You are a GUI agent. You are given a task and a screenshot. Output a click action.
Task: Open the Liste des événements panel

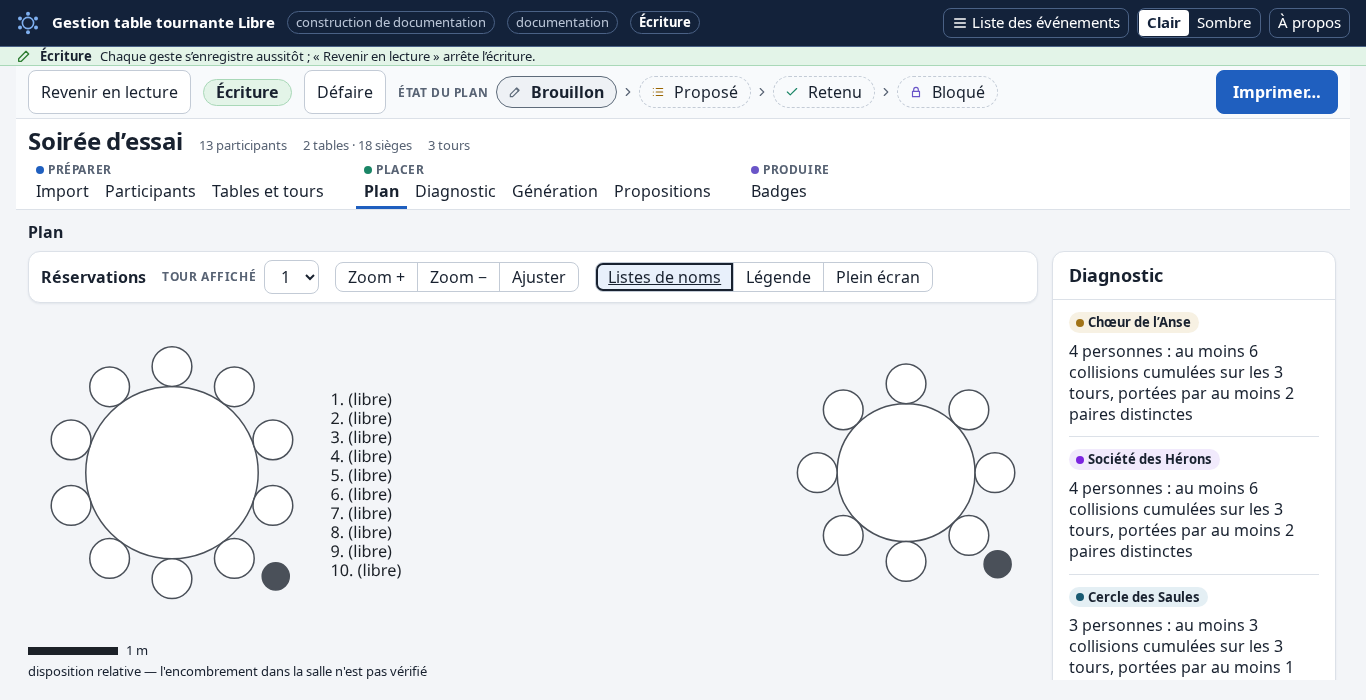point(1036,23)
